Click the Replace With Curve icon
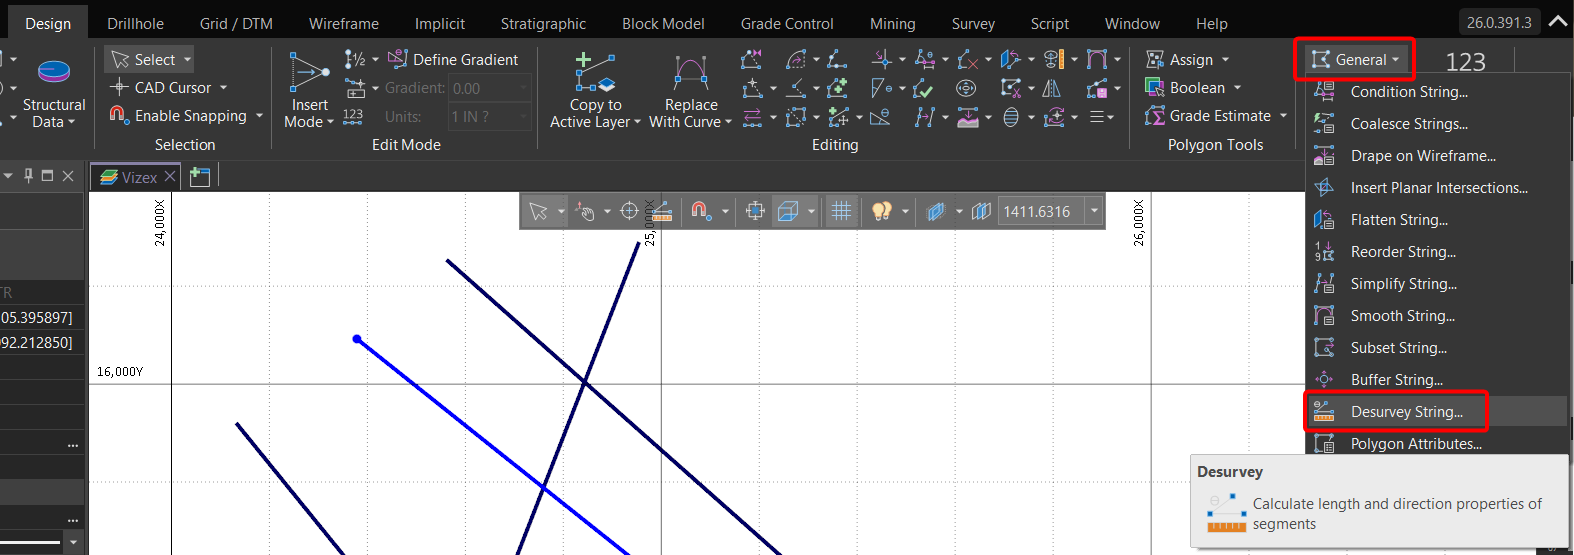The image size is (1574, 555). [691, 73]
